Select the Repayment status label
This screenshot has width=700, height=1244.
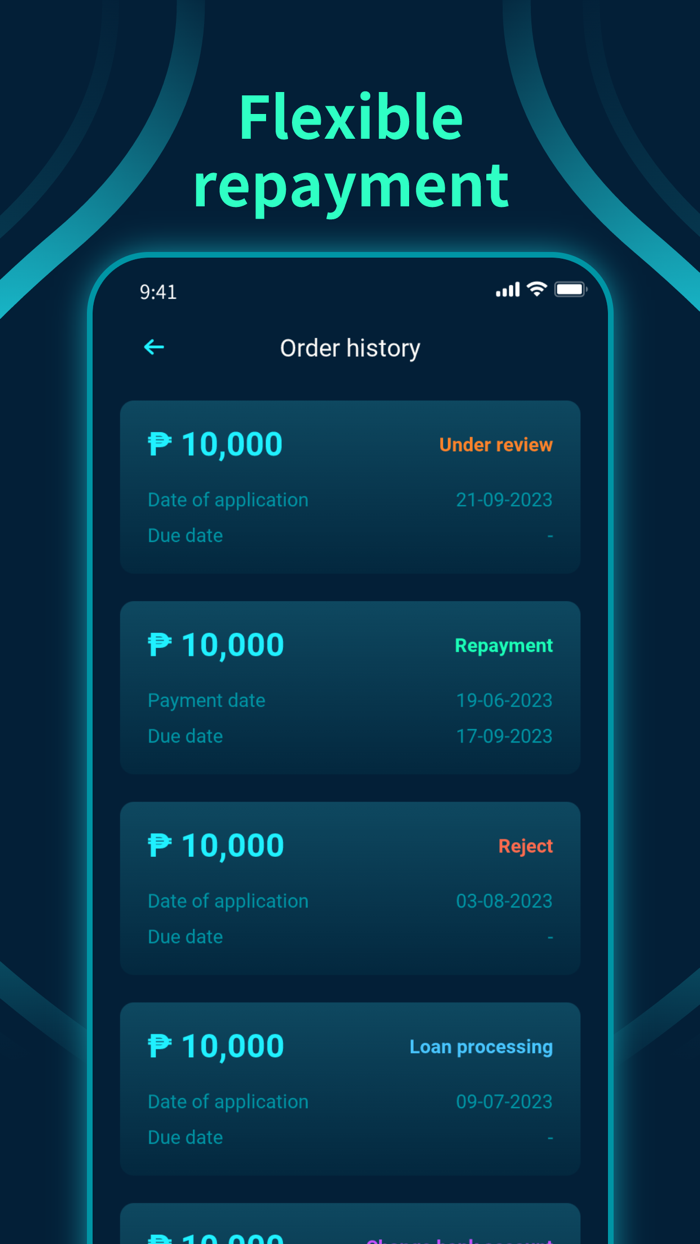(x=504, y=645)
